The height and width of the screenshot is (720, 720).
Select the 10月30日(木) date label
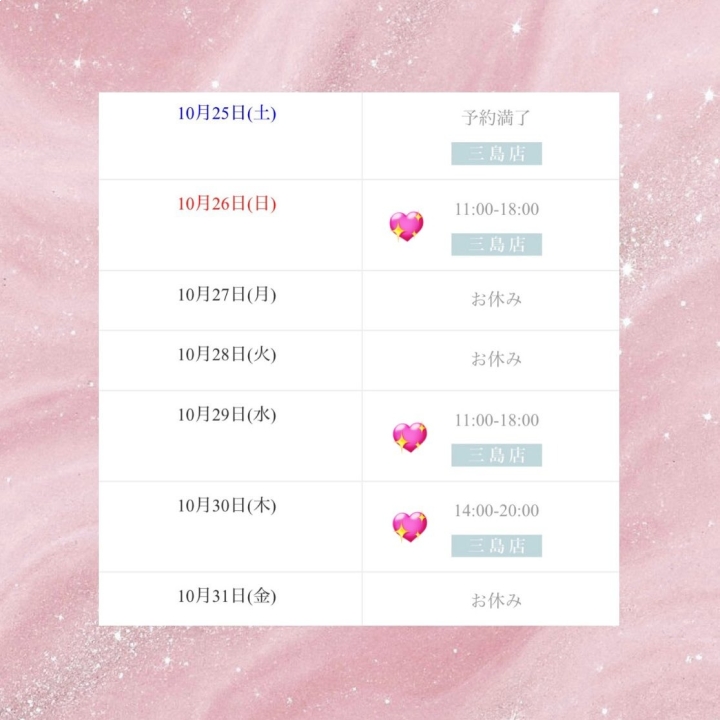click(227, 505)
